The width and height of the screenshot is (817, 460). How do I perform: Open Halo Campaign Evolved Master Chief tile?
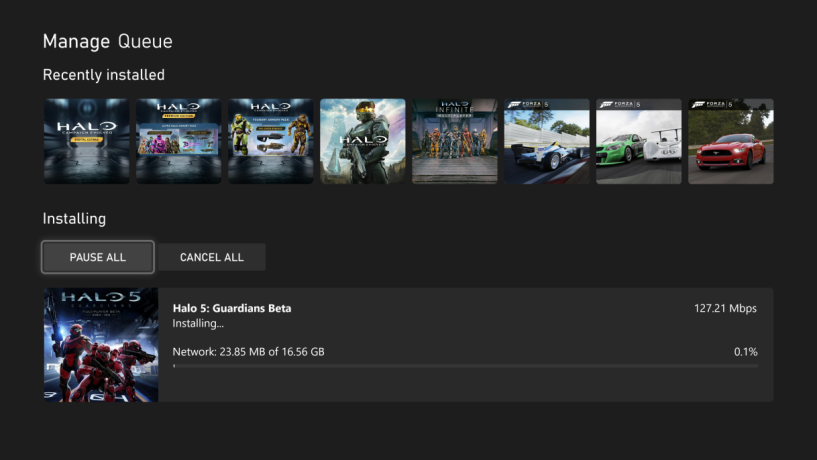(363, 141)
